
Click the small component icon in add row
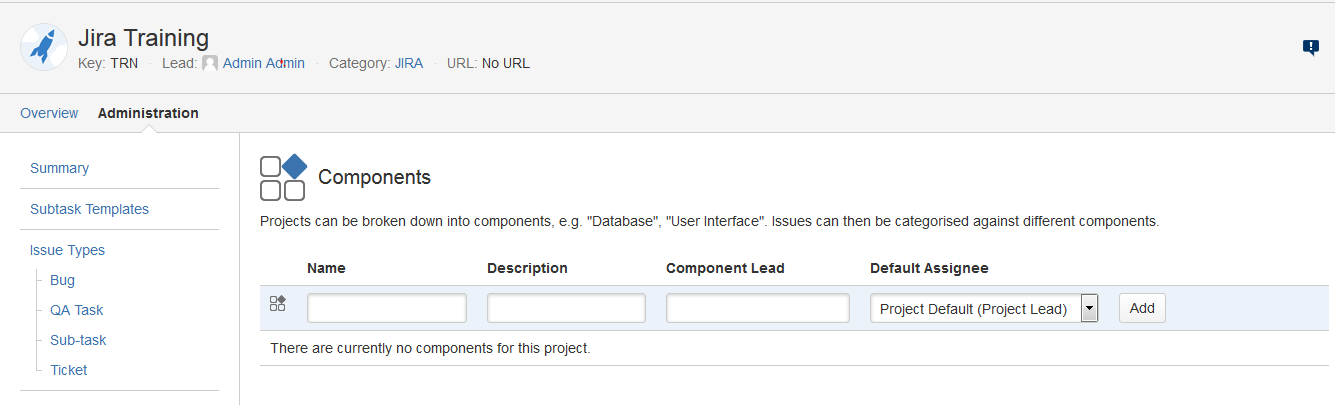(278, 303)
